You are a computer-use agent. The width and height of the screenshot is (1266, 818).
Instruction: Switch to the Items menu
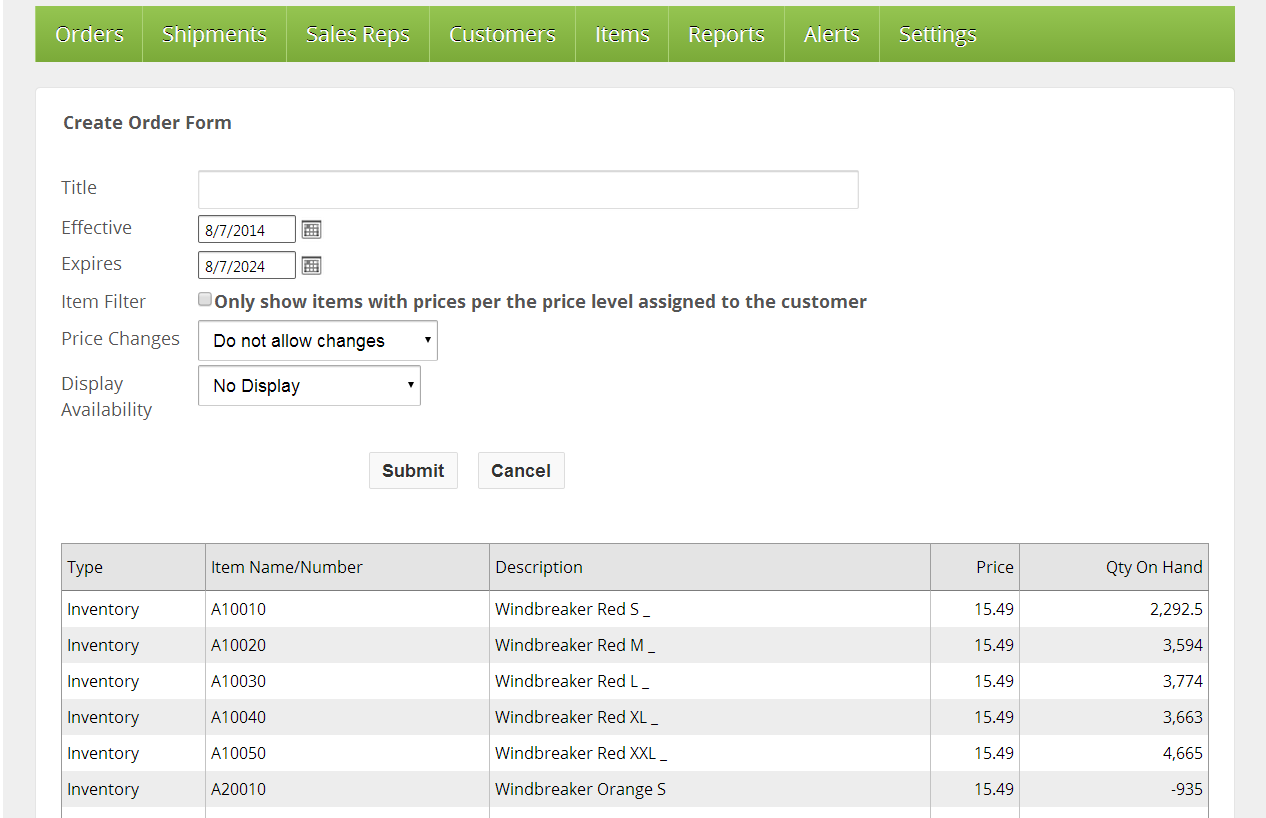[x=621, y=34]
